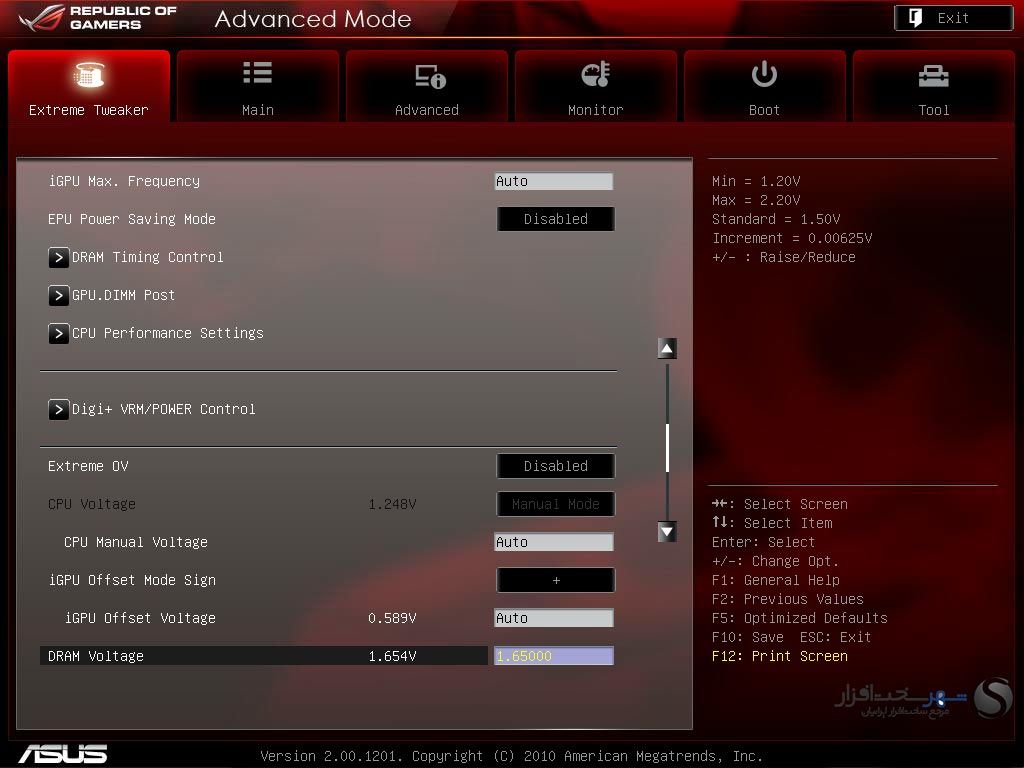Expand DRAM Timing Control submenu
Screen dimensions: 1024x768
pos(136,257)
